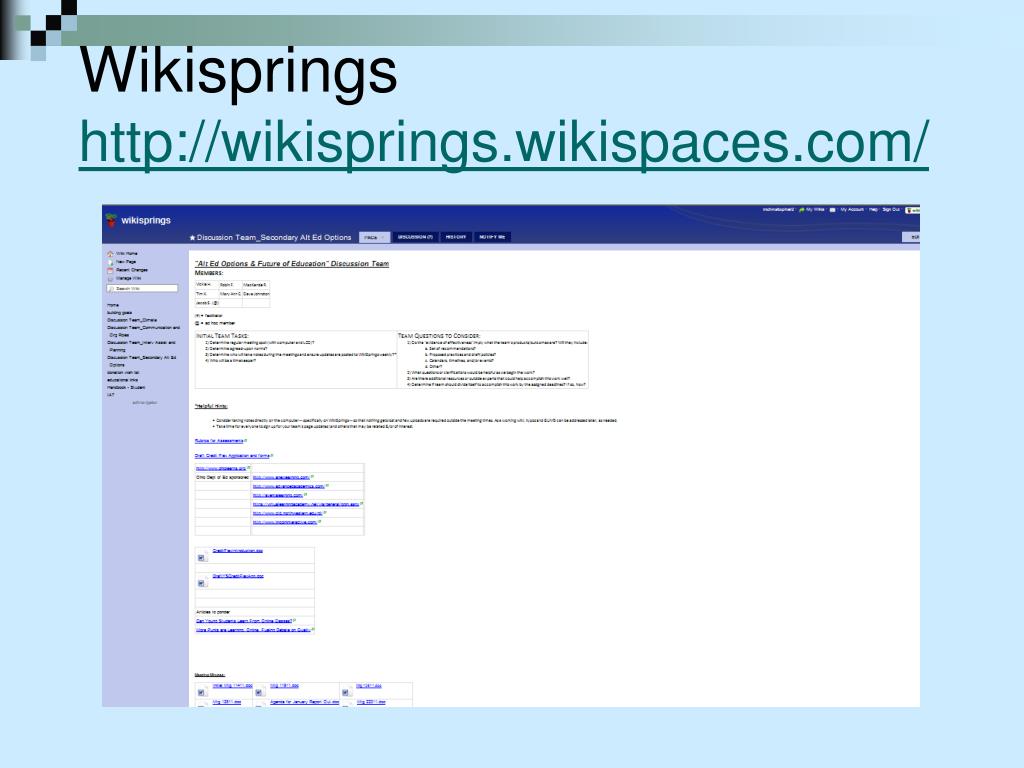Open the Notify Me tab
This screenshot has width=1024, height=768.
492,237
